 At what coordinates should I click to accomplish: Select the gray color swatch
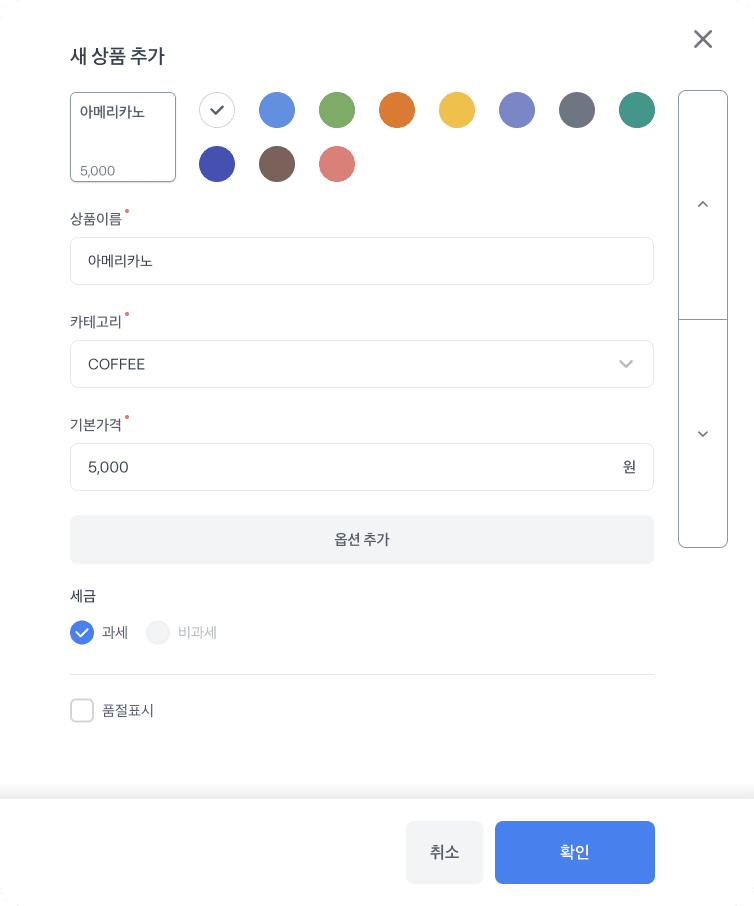click(577, 110)
